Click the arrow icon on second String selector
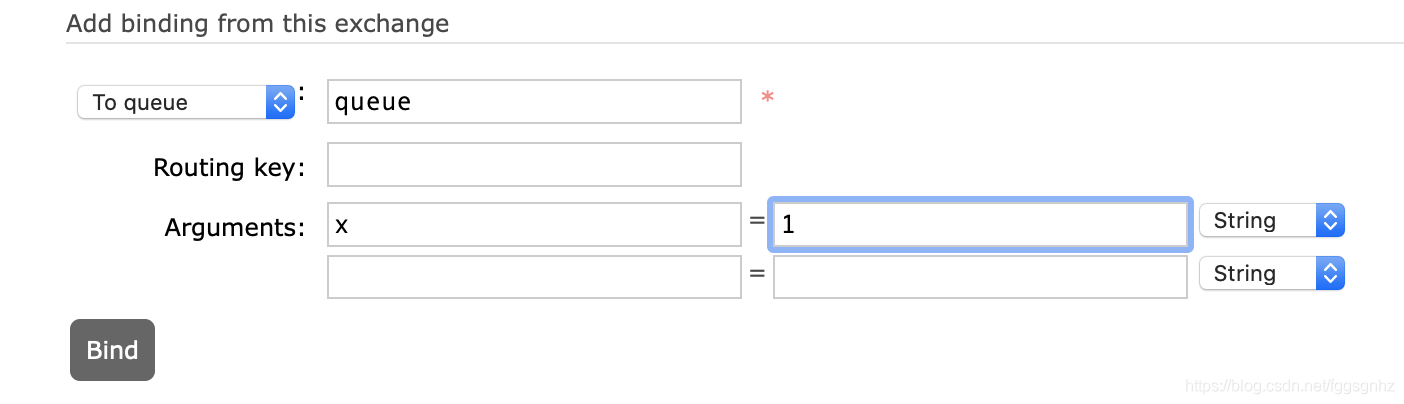 (1330, 273)
